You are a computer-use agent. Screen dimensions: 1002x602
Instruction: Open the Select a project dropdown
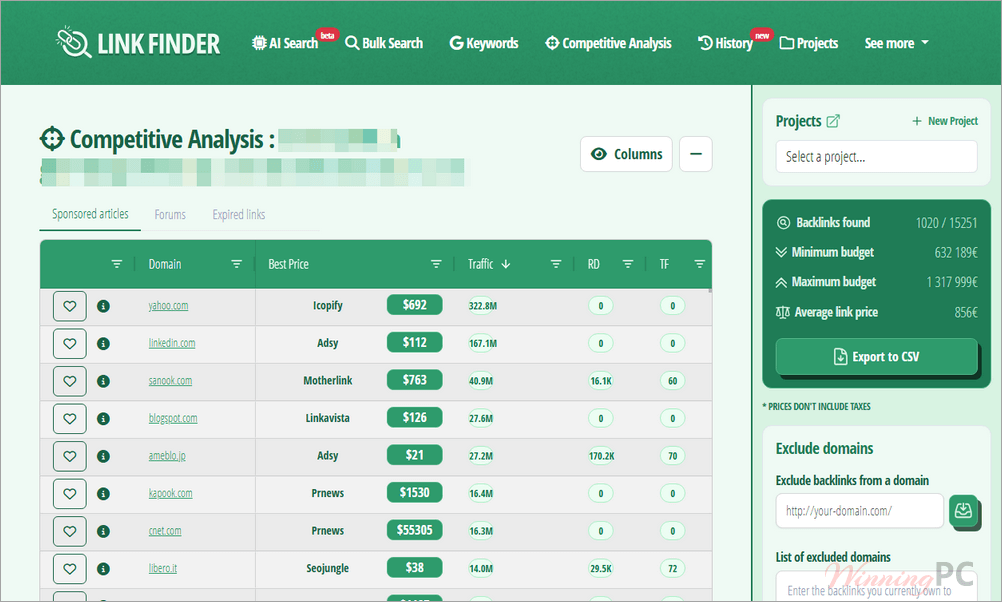[x=876, y=157]
